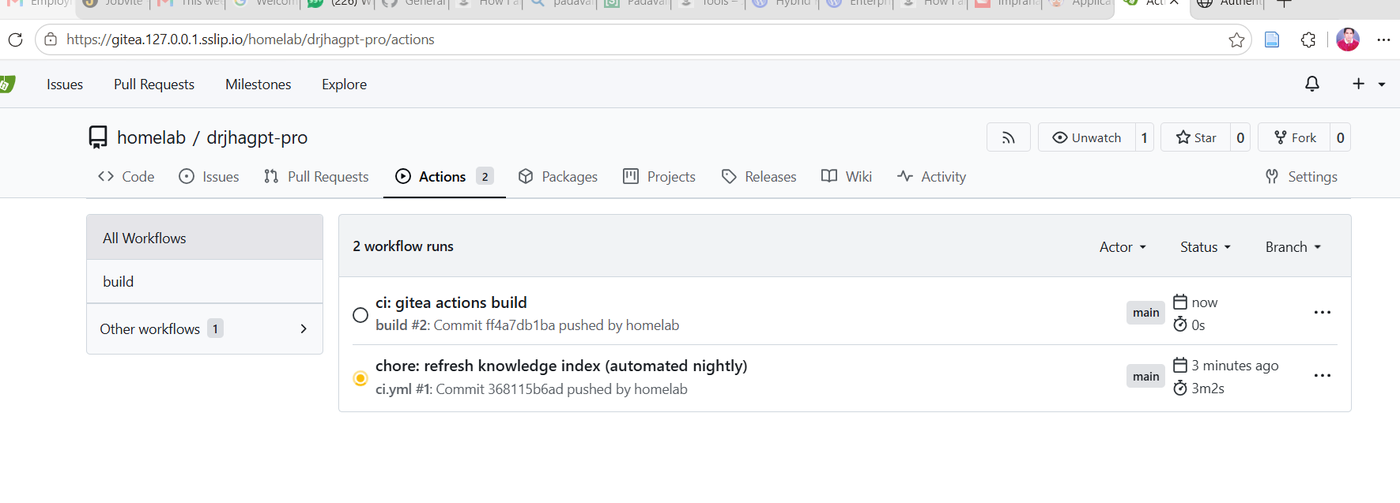Image resolution: width=1400 pixels, height=503 pixels.
Task: Open run 'chore: refresh knowledge index'
Action: pos(561,366)
